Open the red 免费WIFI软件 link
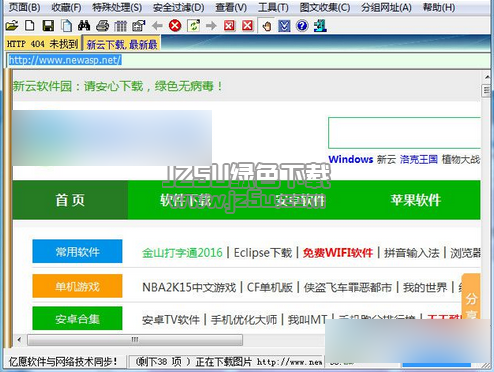This screenshot has height=372, width=494. point(338,253)
